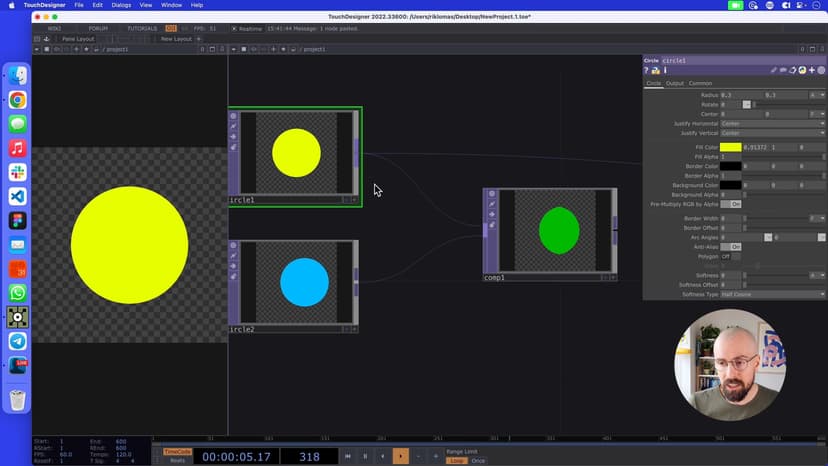Screen dimensions: 828x466
Task: Open WhatsApp from the dock
Action: pyautogui.click(x=18, y=293)
